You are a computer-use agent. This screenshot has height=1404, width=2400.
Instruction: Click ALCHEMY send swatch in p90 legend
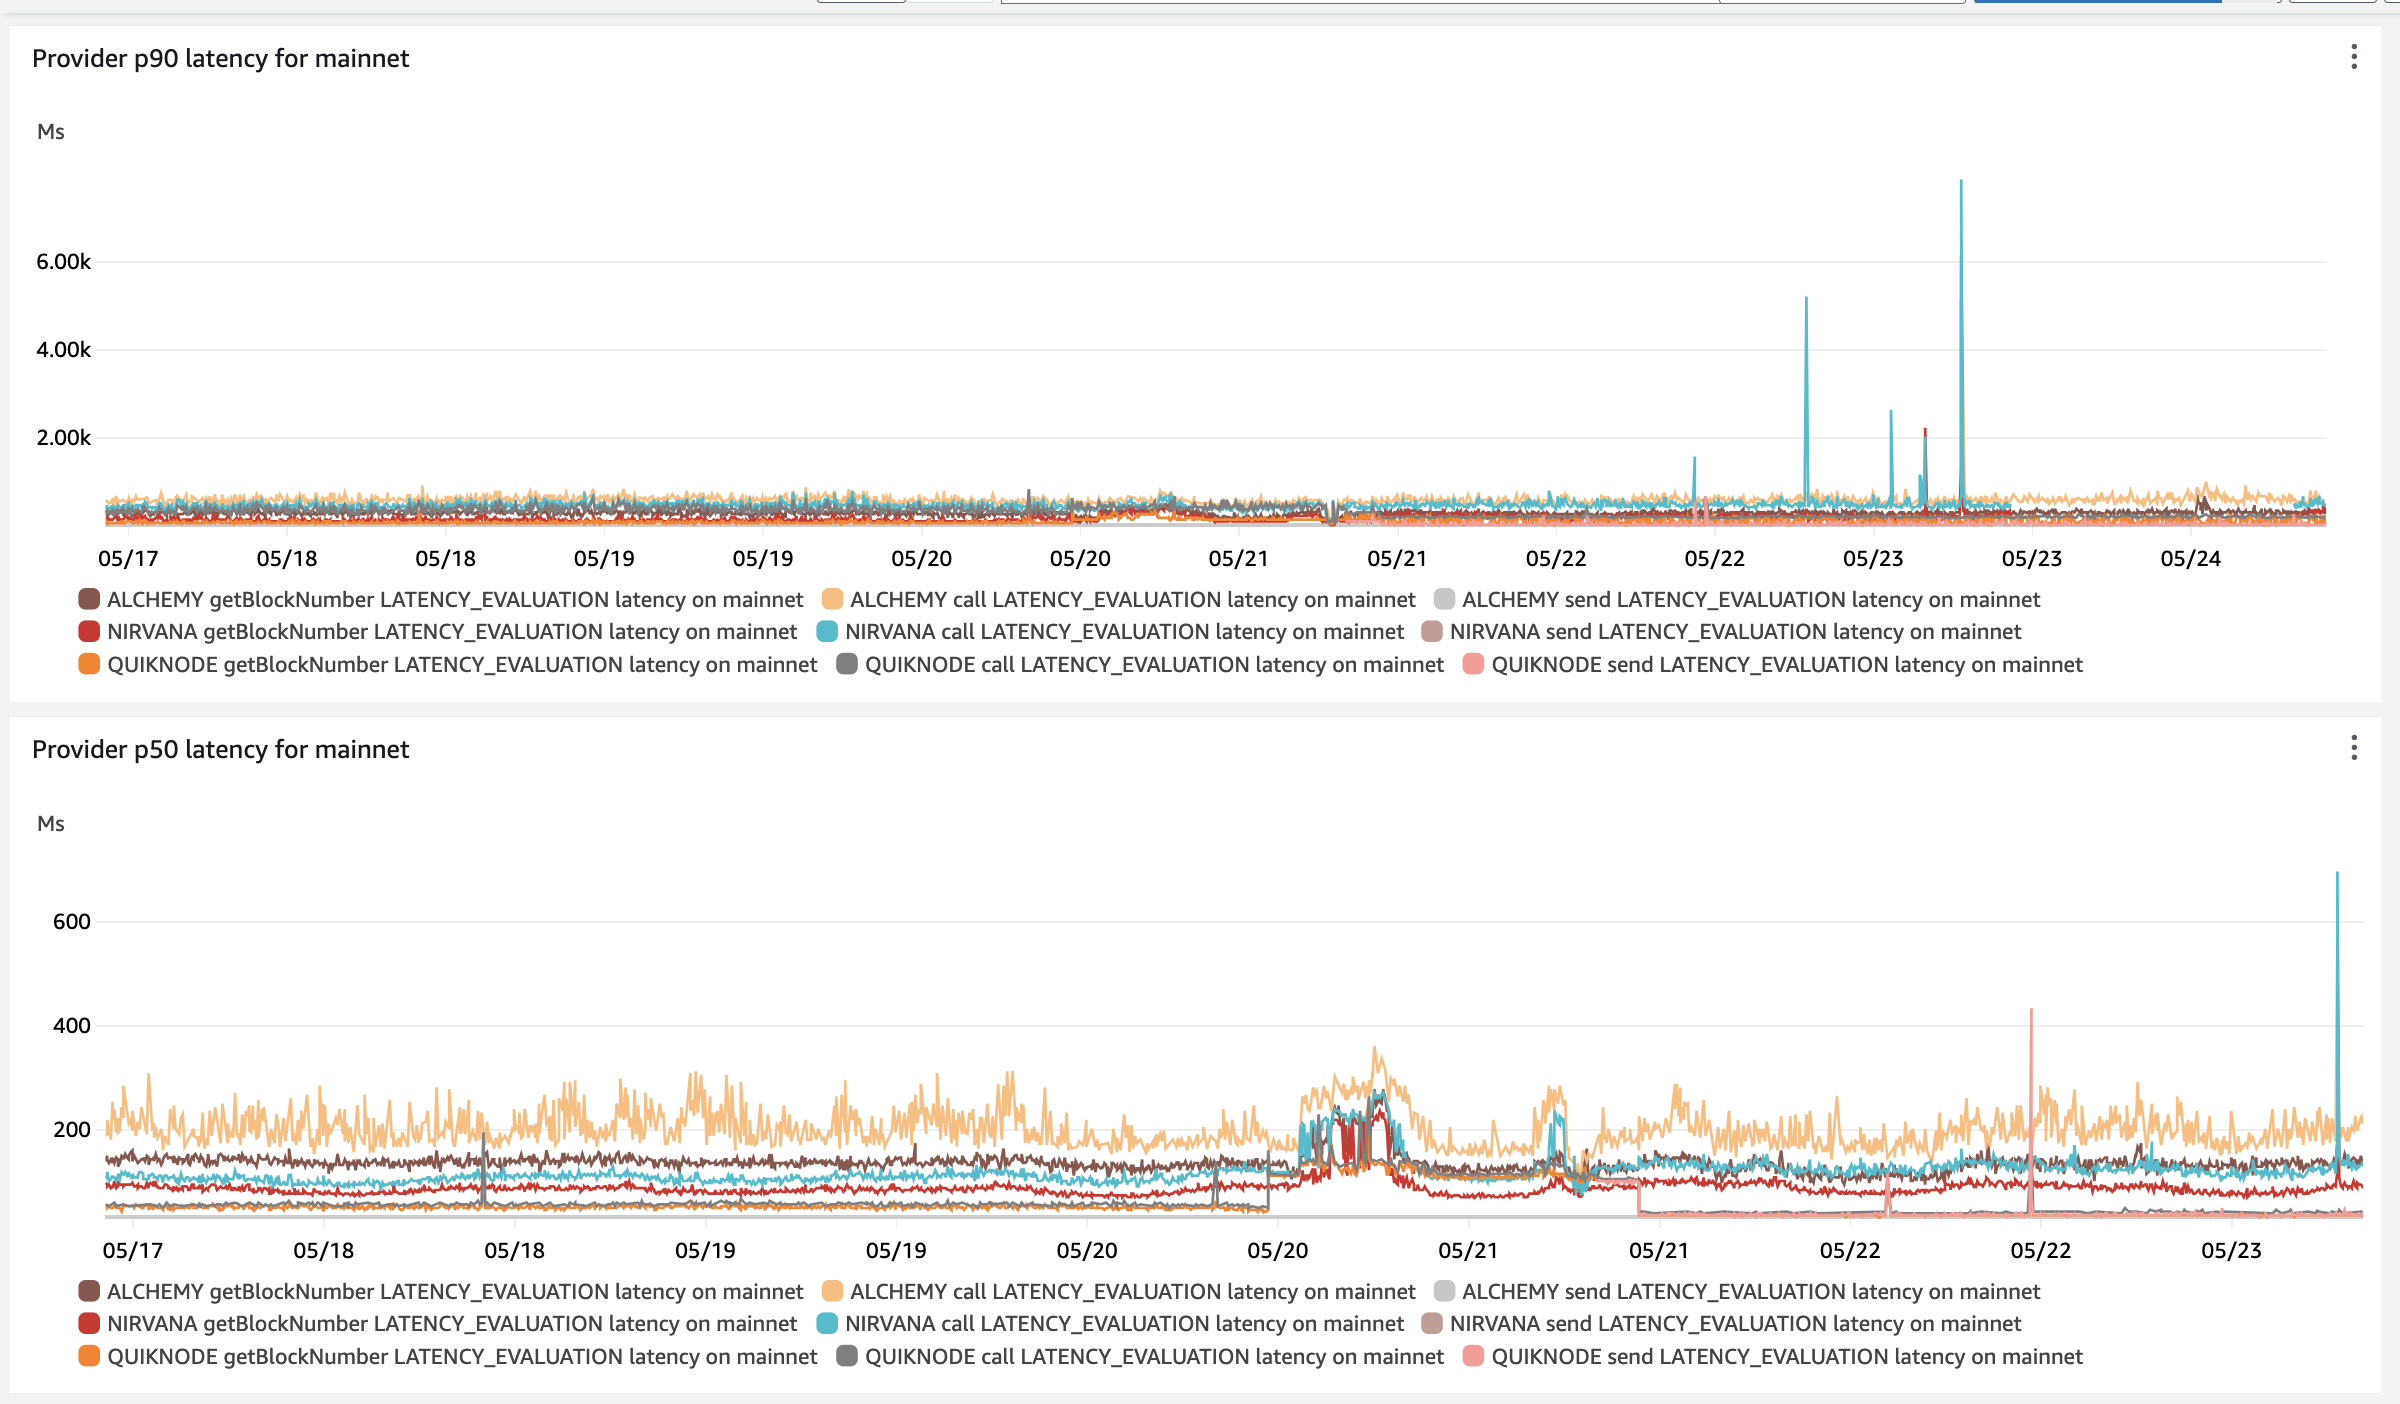click(x=1444, y=599)
